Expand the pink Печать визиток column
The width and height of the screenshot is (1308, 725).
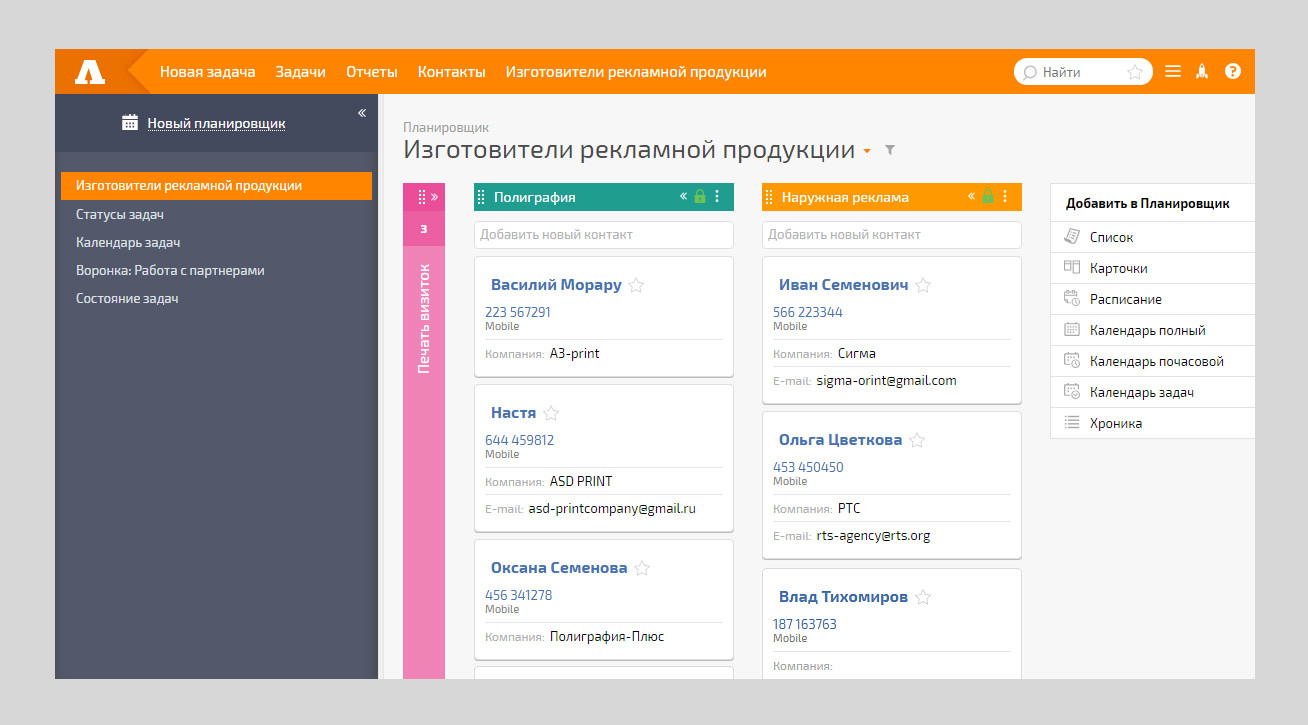434,197
